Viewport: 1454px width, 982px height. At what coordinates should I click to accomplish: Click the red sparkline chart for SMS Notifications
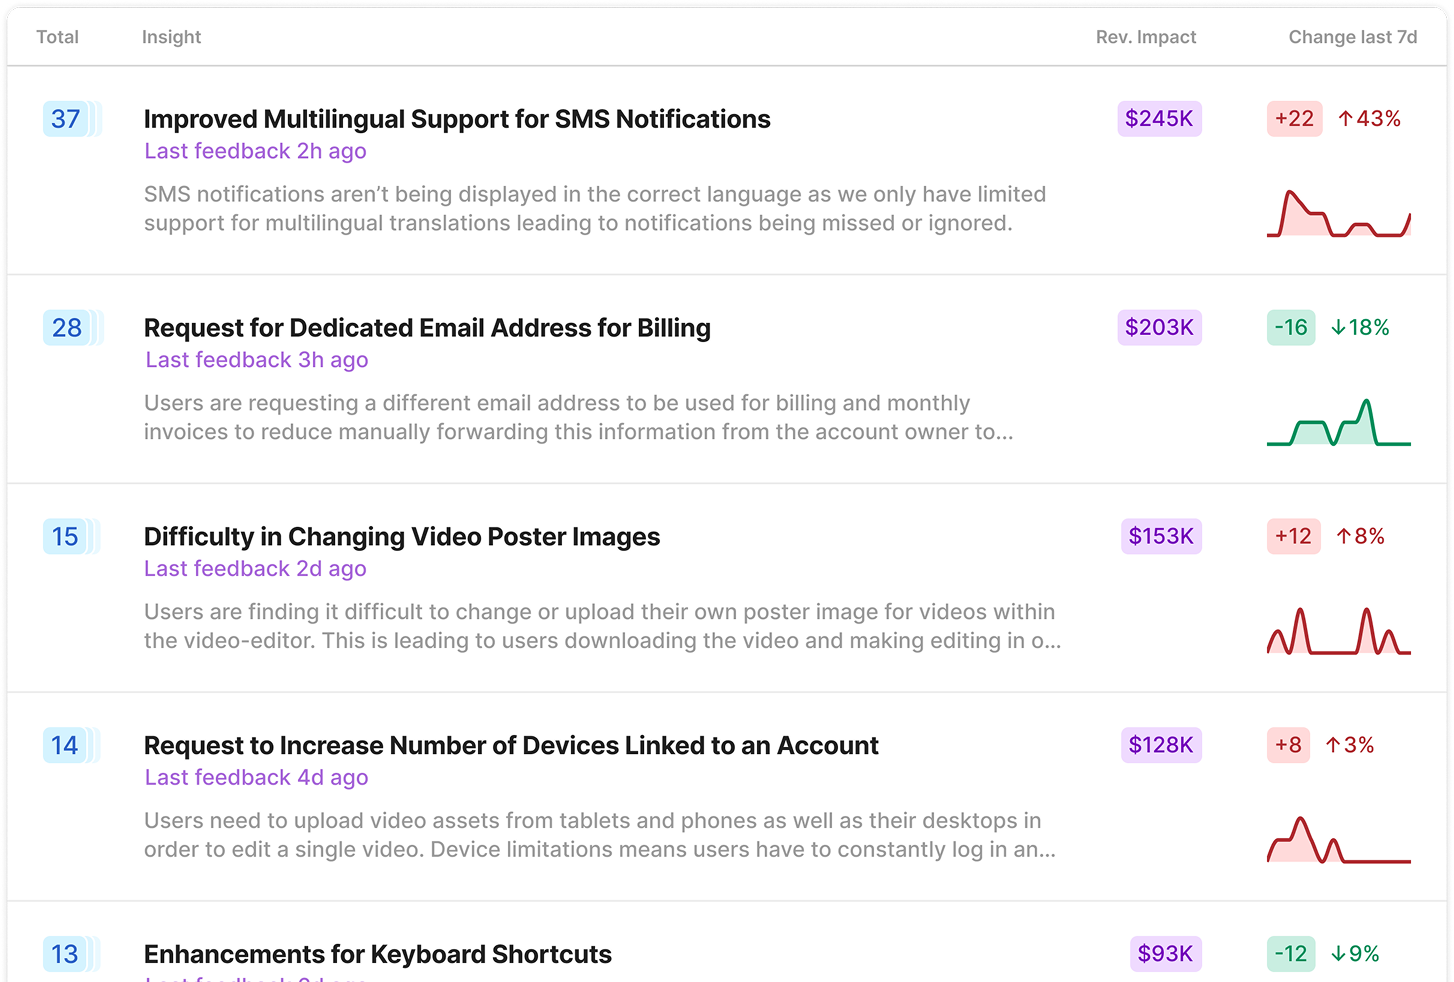[1338, 214]
